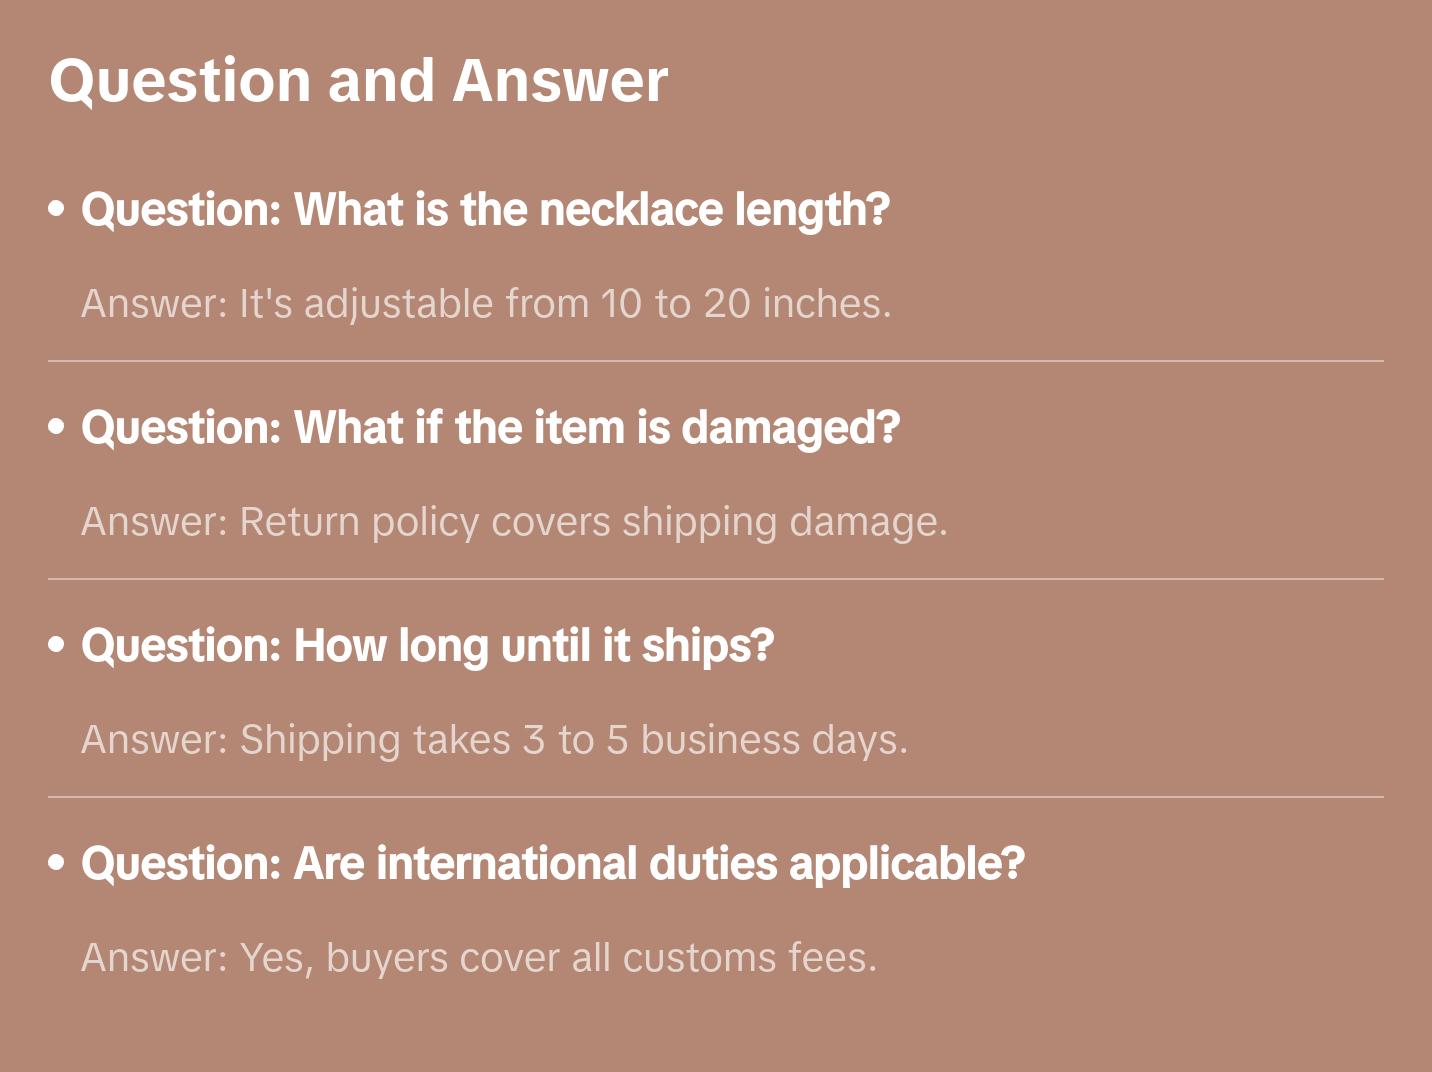
Task: Click 'Return policy covers shipping damage' text
Action: [x=593, y=522]
